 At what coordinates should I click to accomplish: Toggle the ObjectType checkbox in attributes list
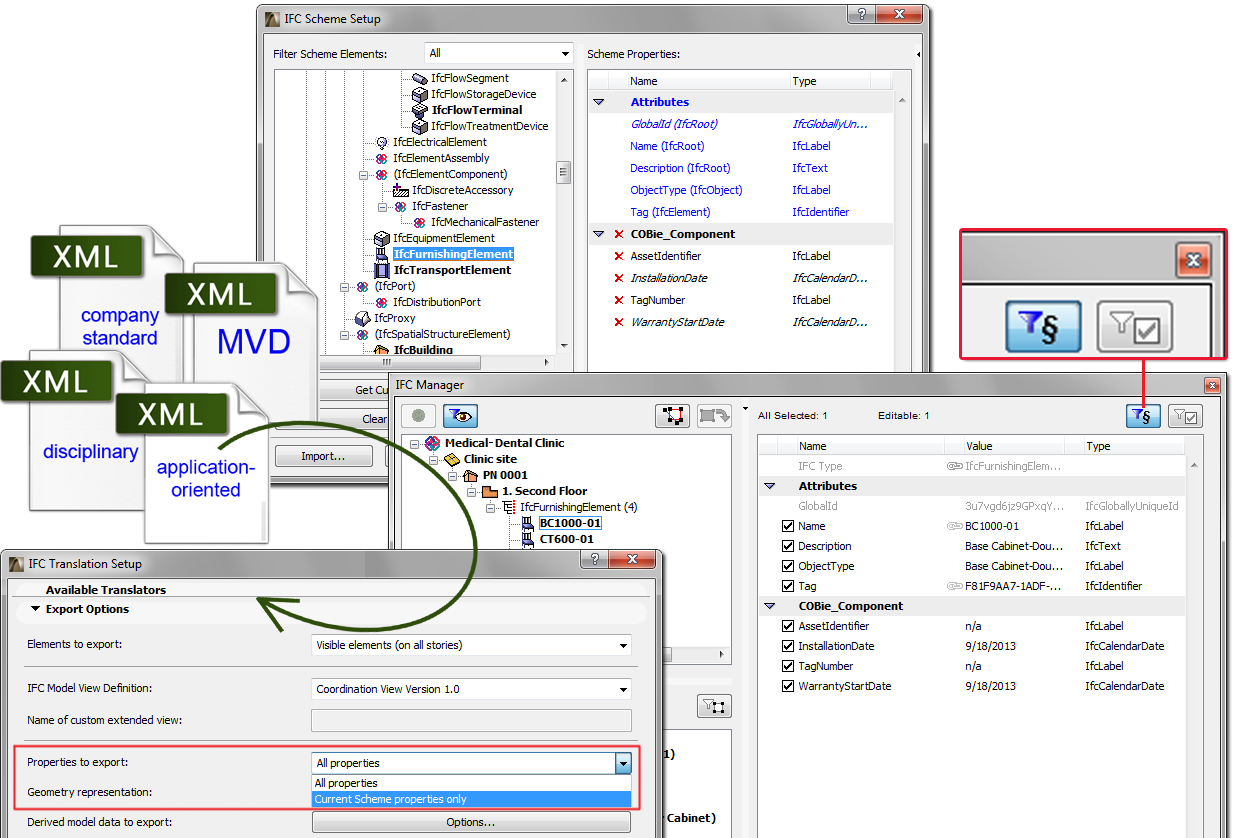[x=788, y=566]
